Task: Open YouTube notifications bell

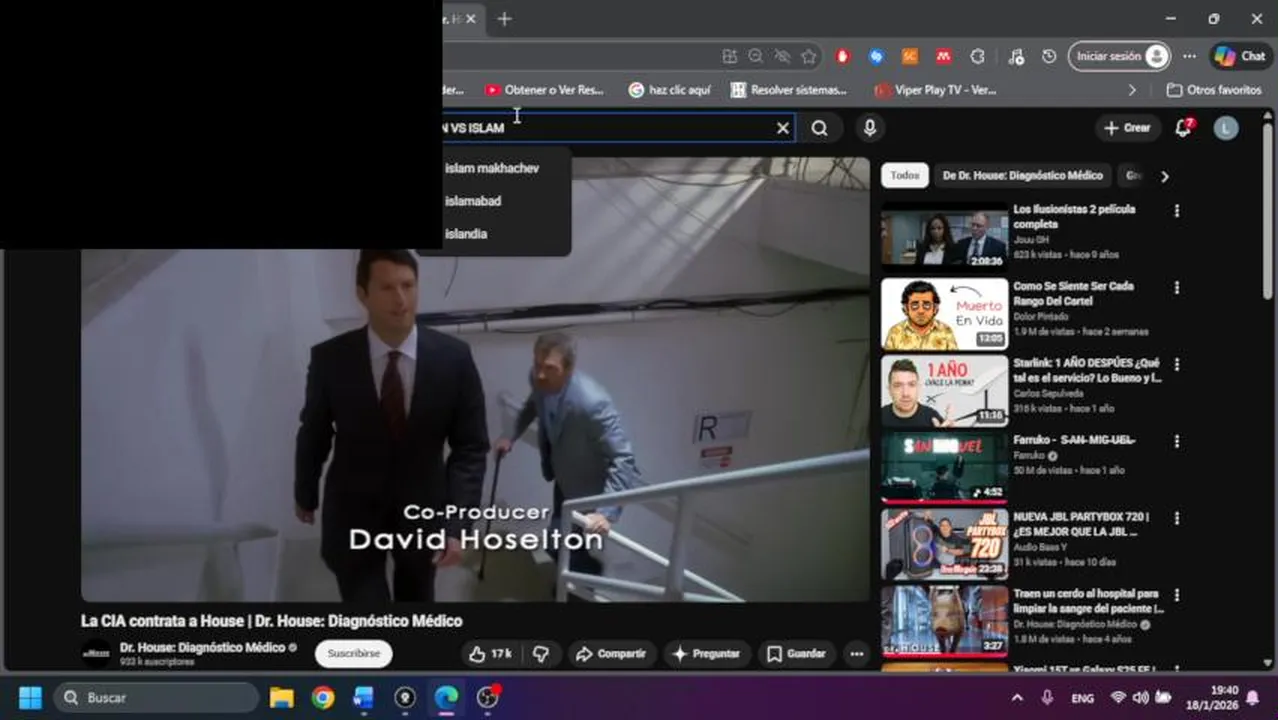Action: [1183, 127]
